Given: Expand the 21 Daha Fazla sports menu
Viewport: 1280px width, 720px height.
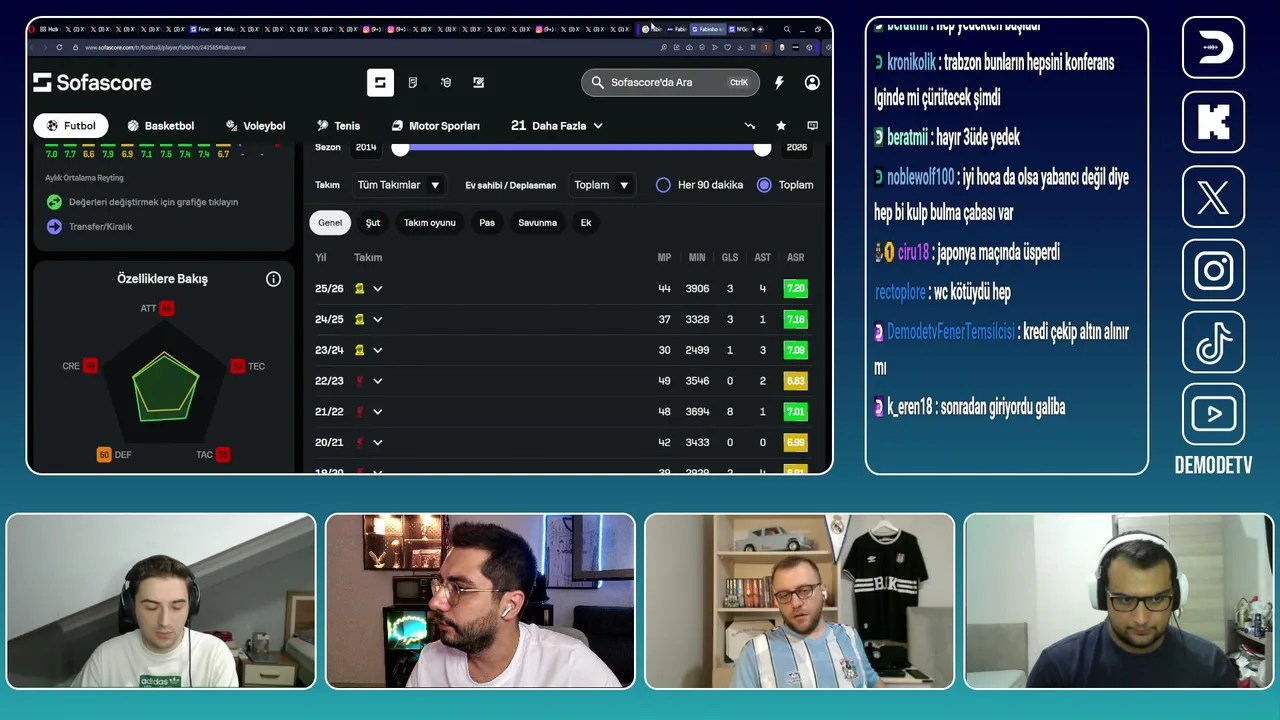Looking at the screenshot, I should 557,126.
